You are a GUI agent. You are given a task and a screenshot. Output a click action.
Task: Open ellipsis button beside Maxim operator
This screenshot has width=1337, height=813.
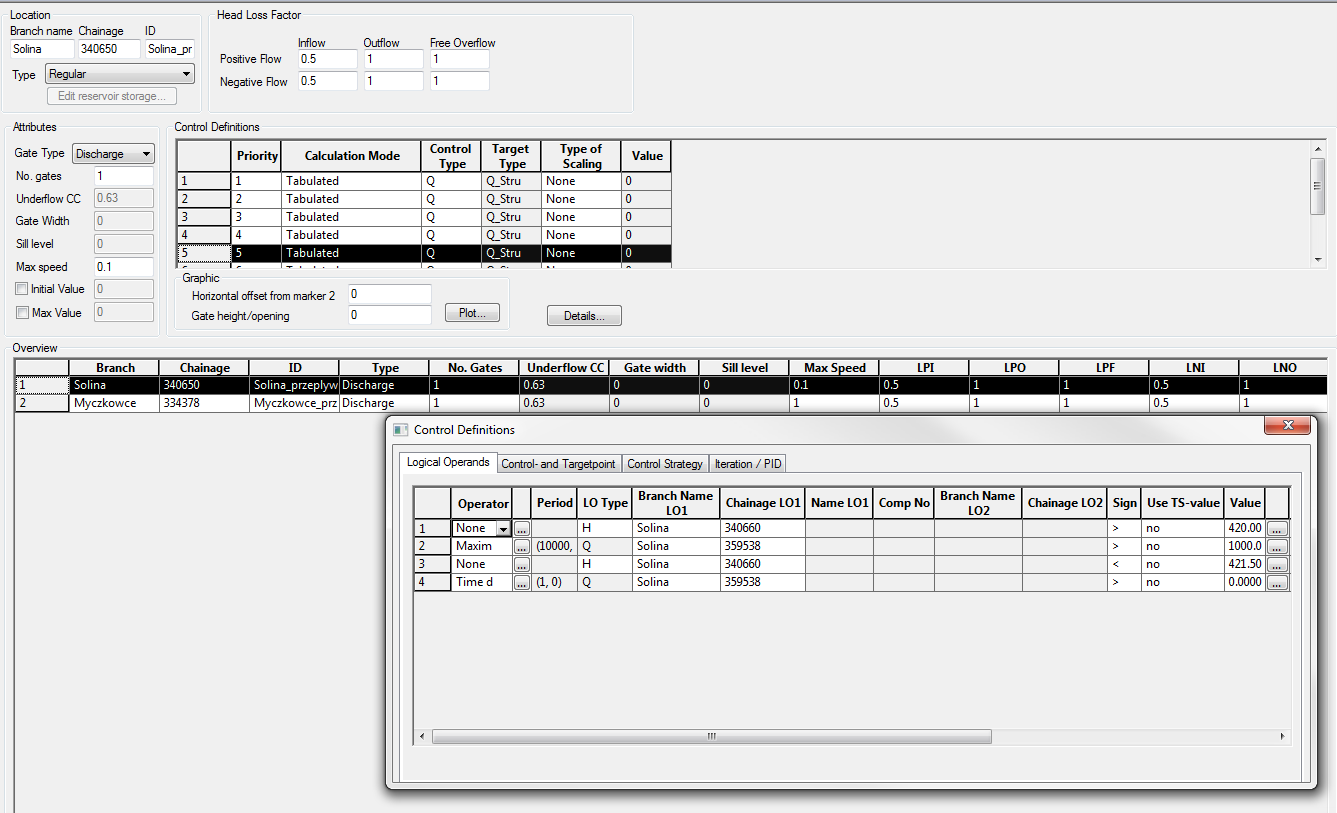[x=522, y=547]
